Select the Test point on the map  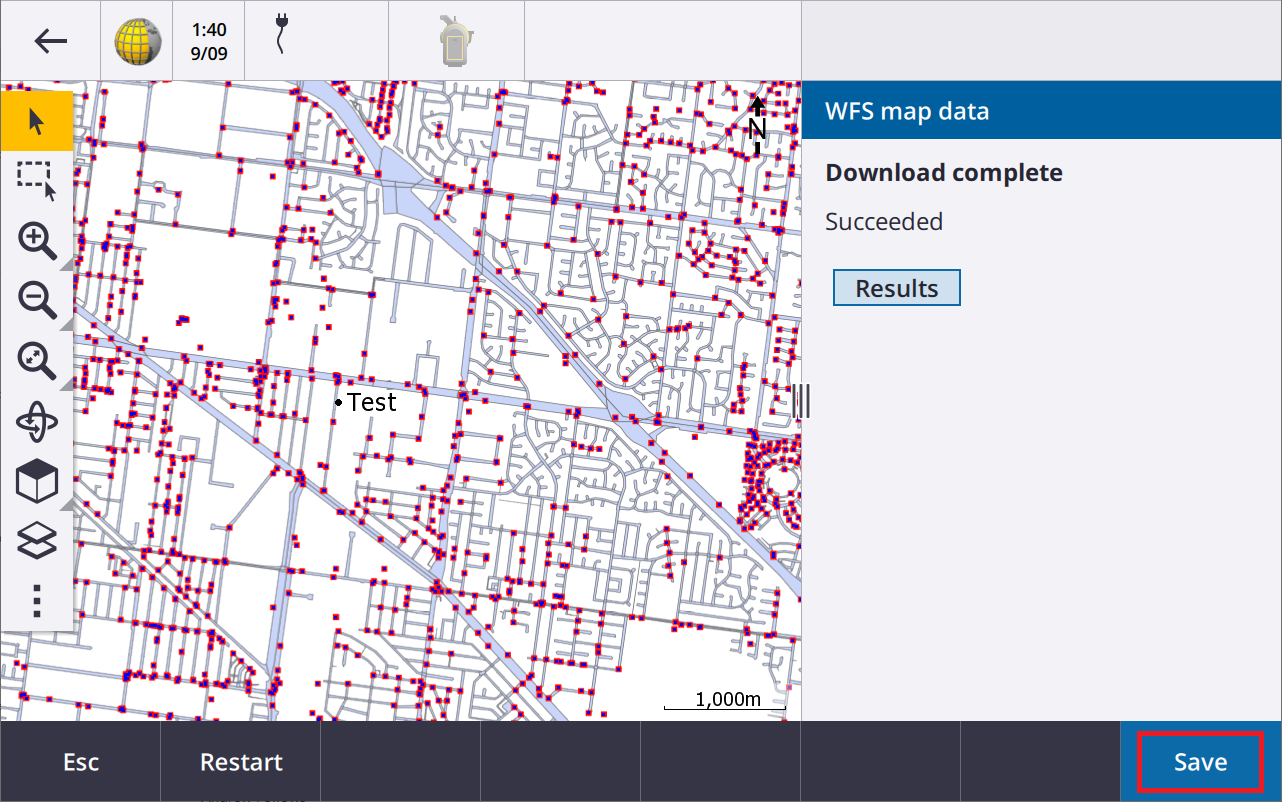[340, 403]
